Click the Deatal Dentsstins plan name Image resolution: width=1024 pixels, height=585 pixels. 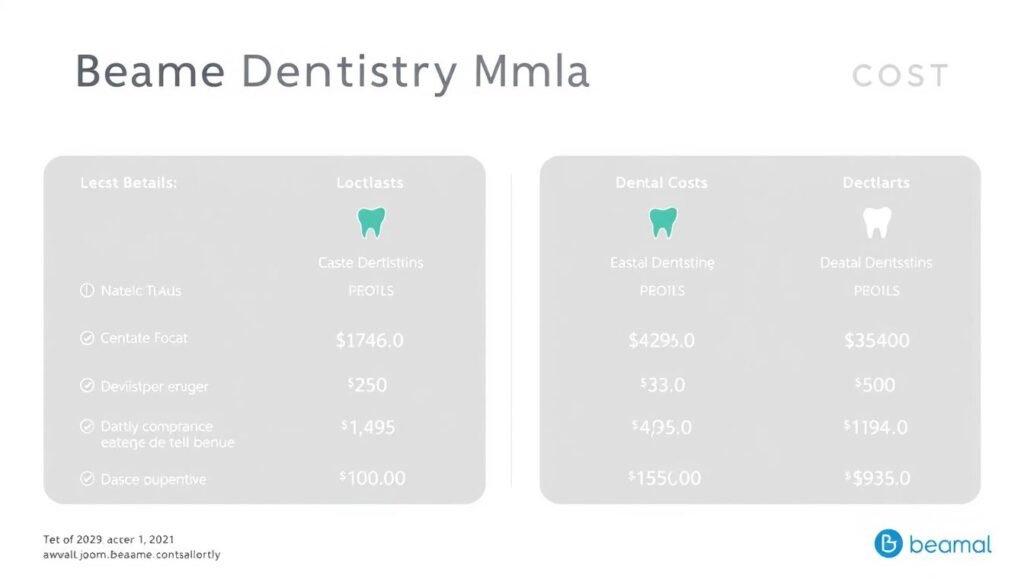tap(876, 262)
